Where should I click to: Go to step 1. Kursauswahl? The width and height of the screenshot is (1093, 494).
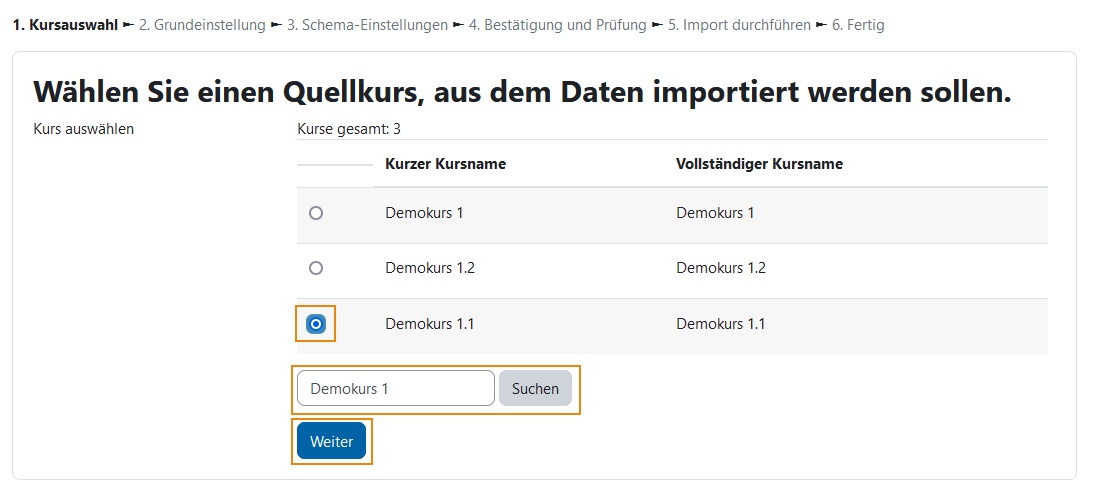pos(66,26)
